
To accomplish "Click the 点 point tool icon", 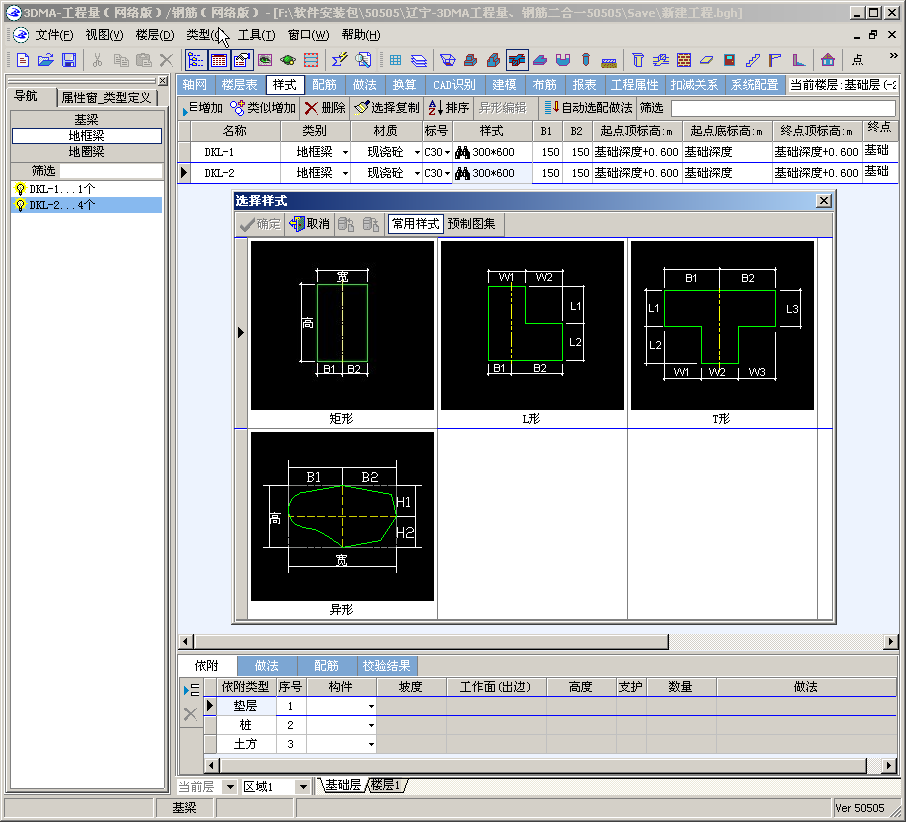I will click(857, 60).
